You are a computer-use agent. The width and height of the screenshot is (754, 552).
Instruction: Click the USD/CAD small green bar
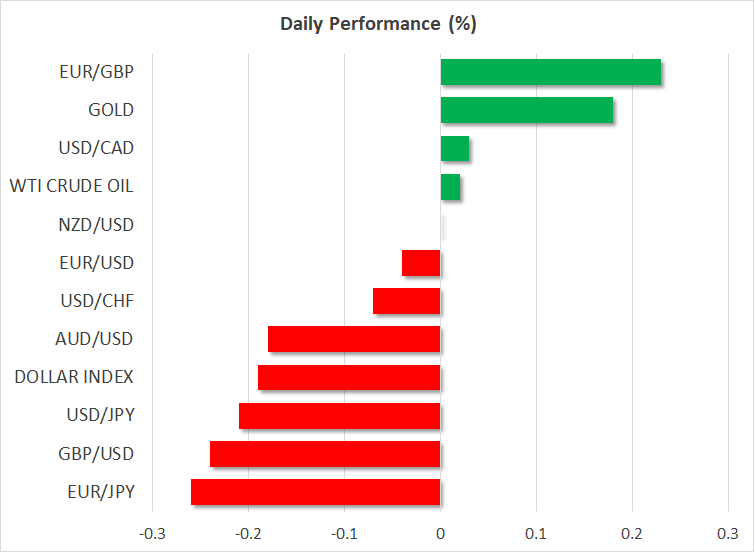point(455,148)
